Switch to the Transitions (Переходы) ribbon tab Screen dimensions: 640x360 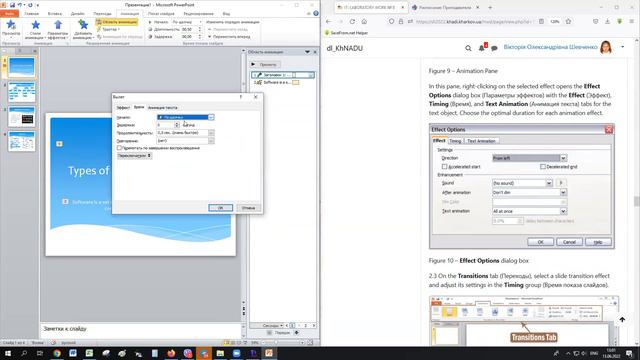(102, 13)
